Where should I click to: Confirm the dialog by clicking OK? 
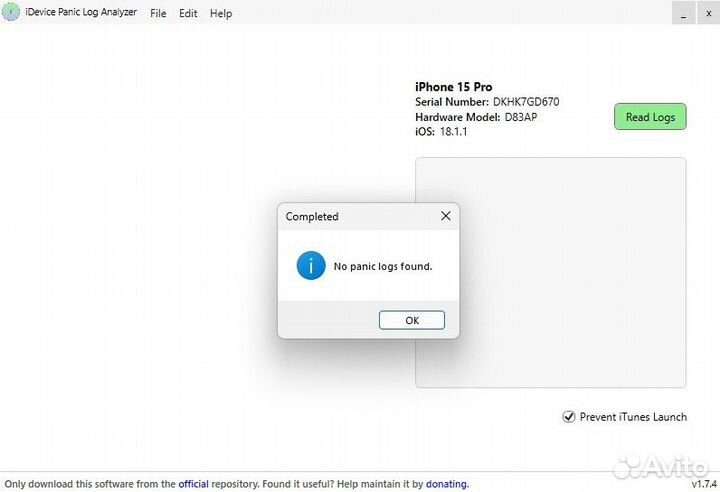pos(412,320)
